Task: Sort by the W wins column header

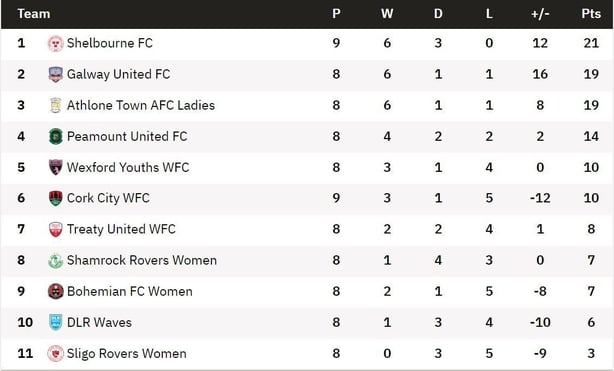Action: (x=387, y=14)
